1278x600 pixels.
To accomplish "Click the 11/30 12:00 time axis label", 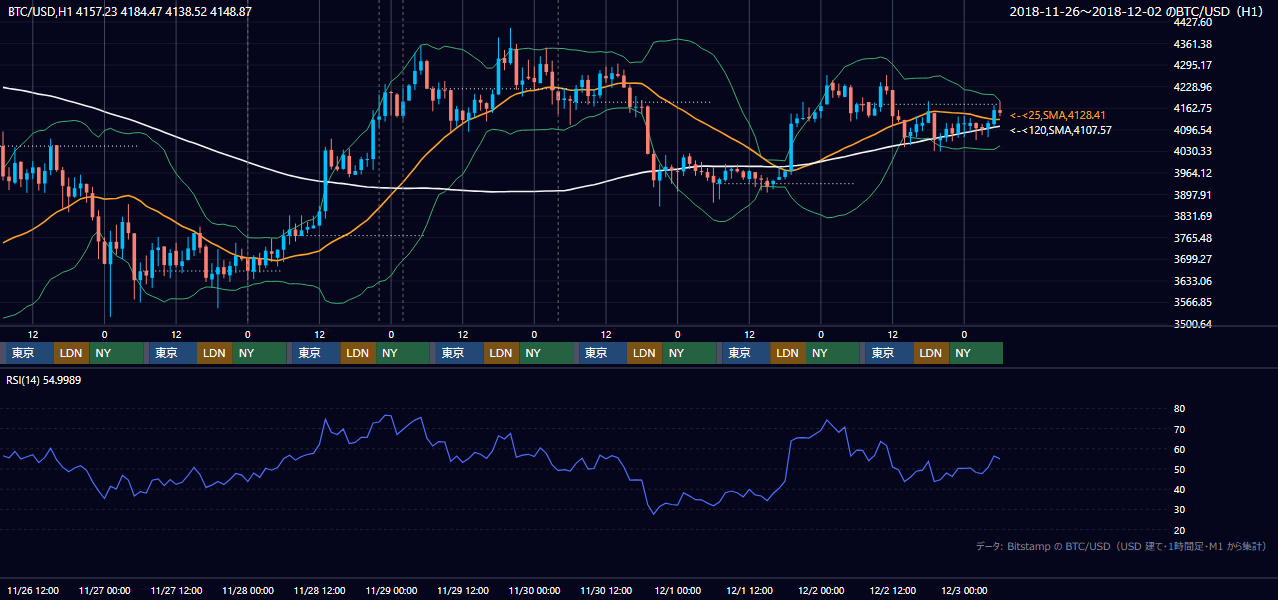I will click(607, 590).
